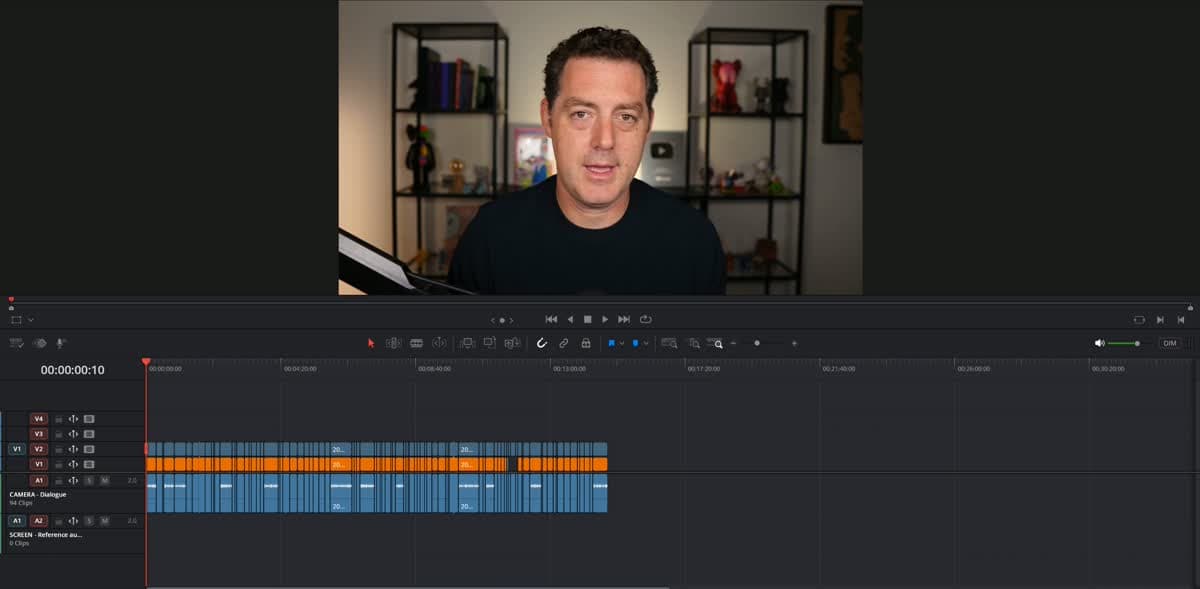This screenshot has height=589, width=1200.
Task: Open the marker color dropdown arrow
Action: point(646,343)
